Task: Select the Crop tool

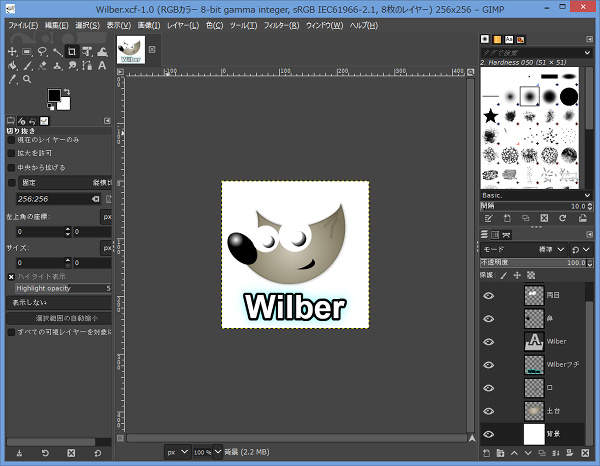Action: 72,51
